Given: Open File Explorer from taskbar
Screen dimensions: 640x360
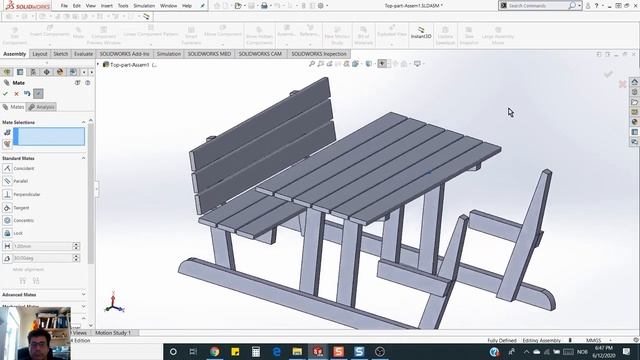Looking at the screenshot, I should (x=297, y=351).
